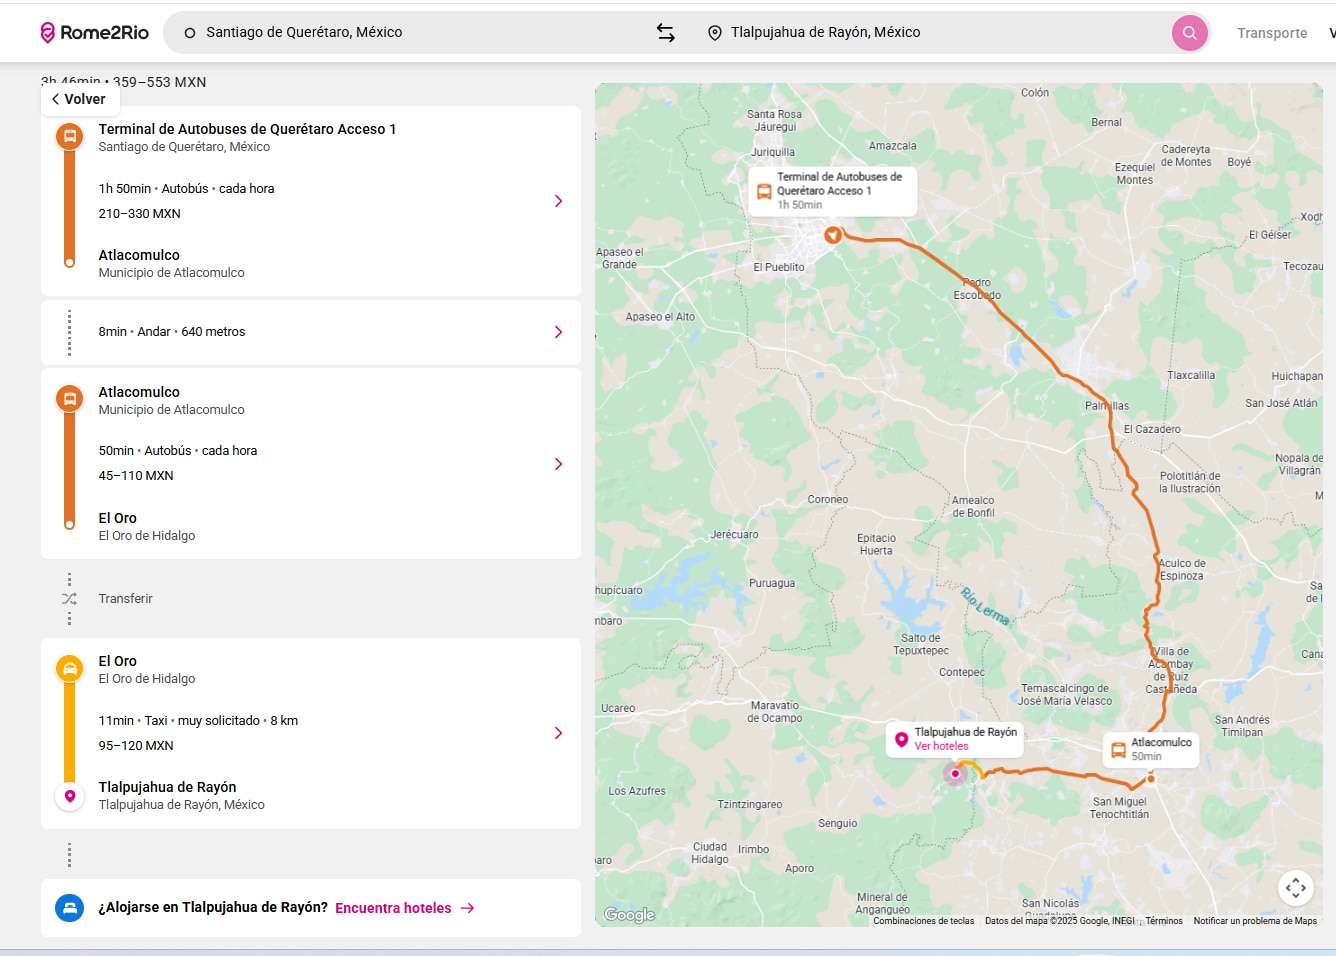Click the yellow taxi icon for El Oro
The width and height of the screenshot is (1336, 956).
point(70,668)
